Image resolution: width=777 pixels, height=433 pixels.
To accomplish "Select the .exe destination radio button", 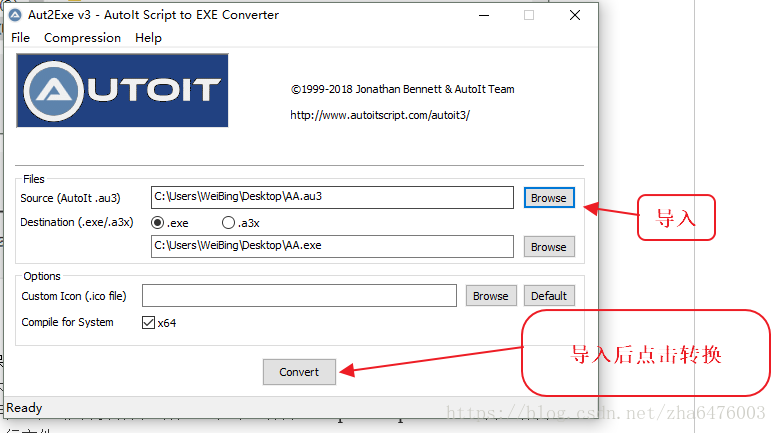I will 170,223.
